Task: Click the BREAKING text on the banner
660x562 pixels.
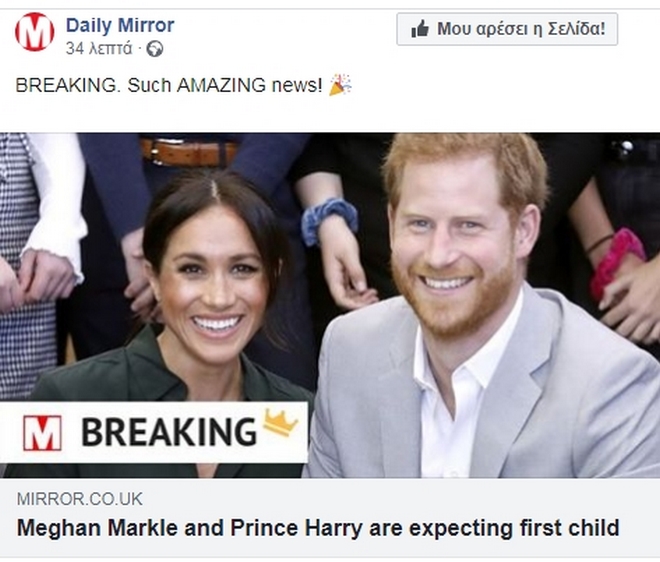Action: (168, 432)
